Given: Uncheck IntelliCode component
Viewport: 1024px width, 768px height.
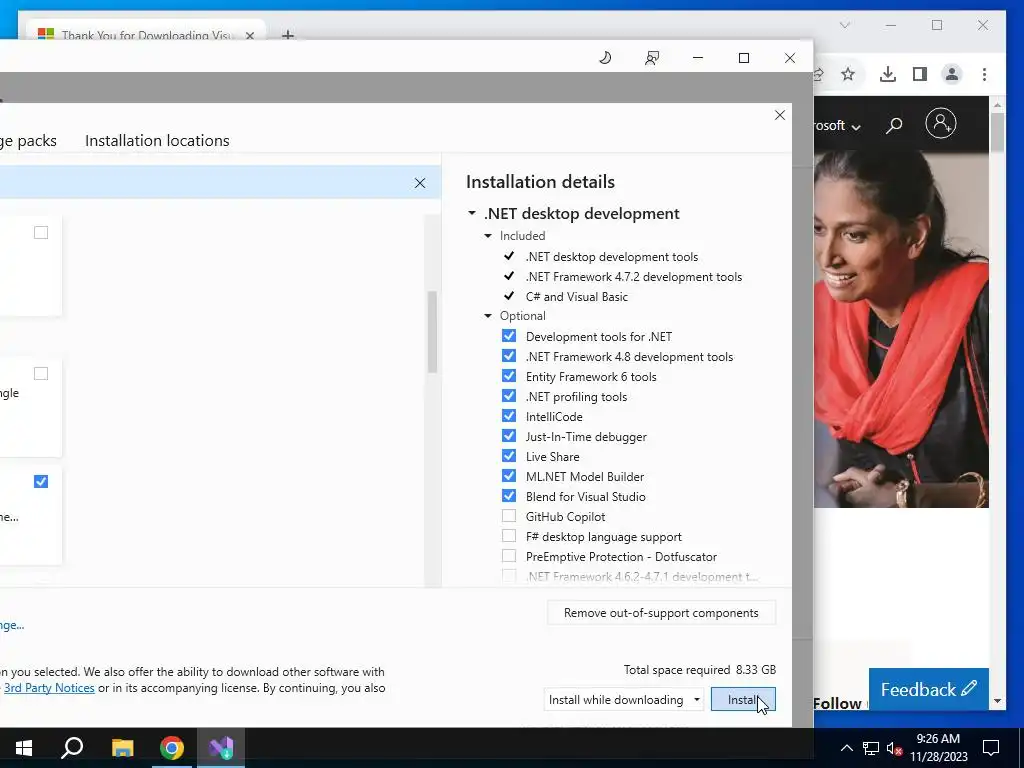Looking at the screenshot, I should click(509, 416).
